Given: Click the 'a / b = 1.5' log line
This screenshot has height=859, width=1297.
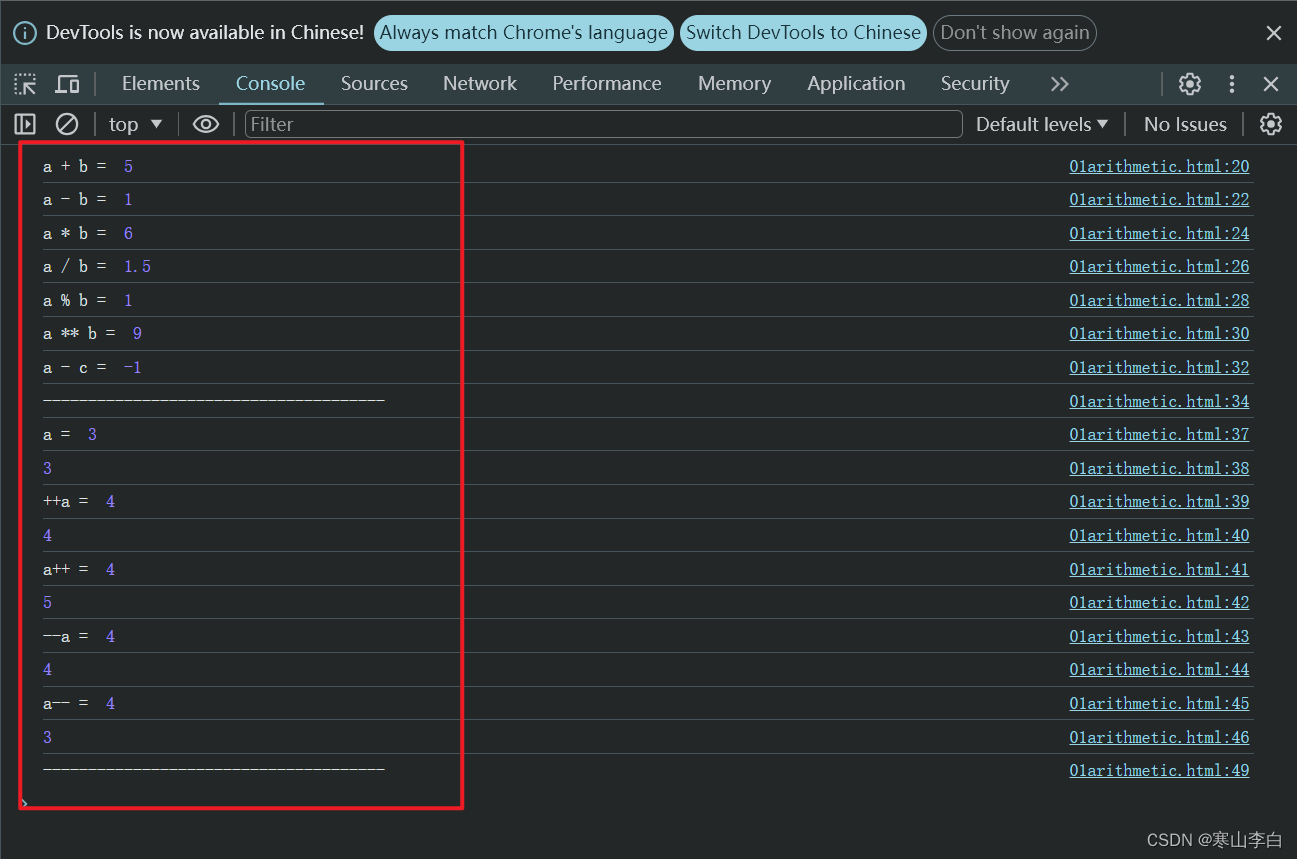Looking at the screenshot, I should coord(97,267).
